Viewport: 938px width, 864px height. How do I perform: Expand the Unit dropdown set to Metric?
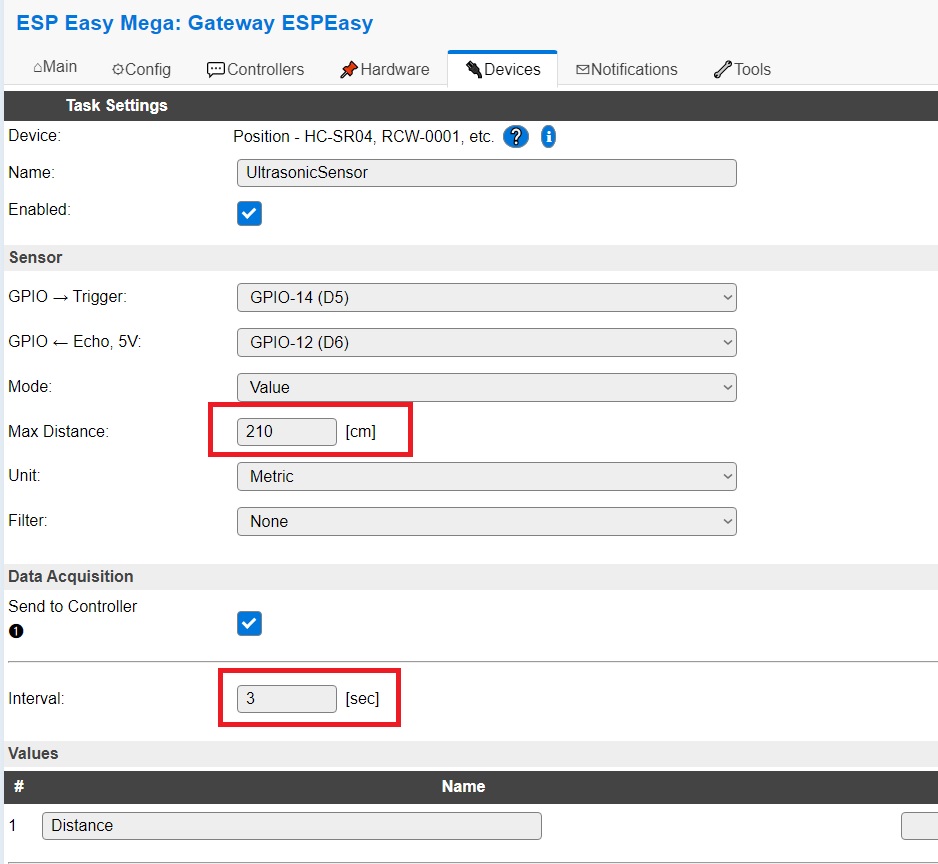pyautogui.click(x=486, y=476)
